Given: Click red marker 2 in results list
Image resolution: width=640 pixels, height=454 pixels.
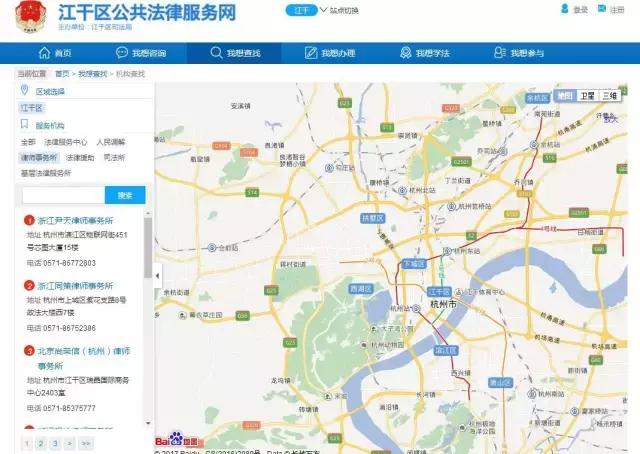Looking at the screenshot, I should [x=29, y=285].
